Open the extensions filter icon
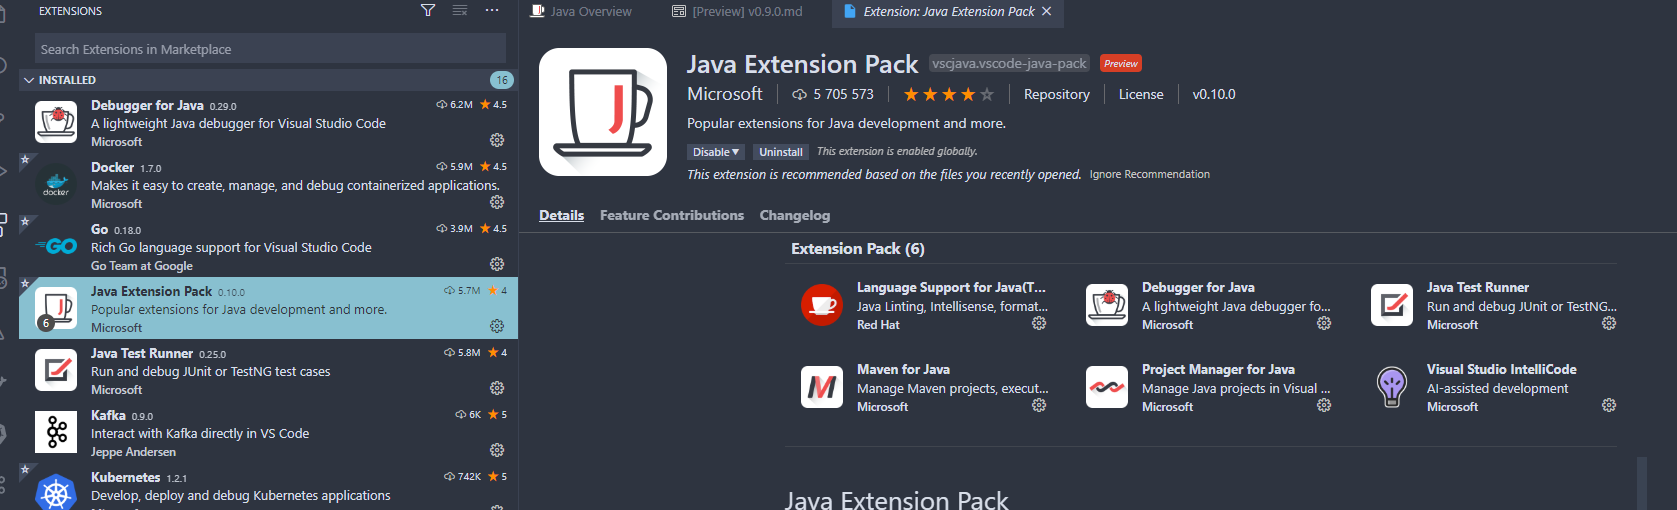This screenshot has width=1677, height=510. (428, 10)
